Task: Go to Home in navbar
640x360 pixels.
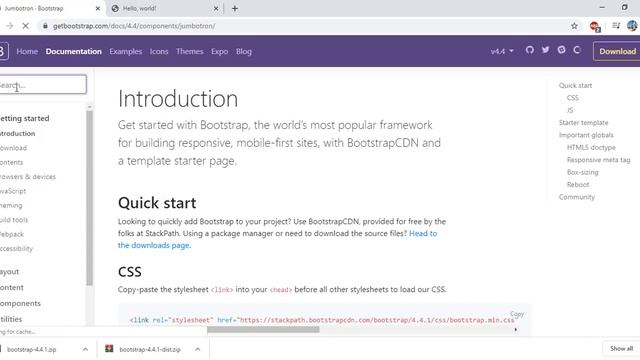Action: [27, 51]
